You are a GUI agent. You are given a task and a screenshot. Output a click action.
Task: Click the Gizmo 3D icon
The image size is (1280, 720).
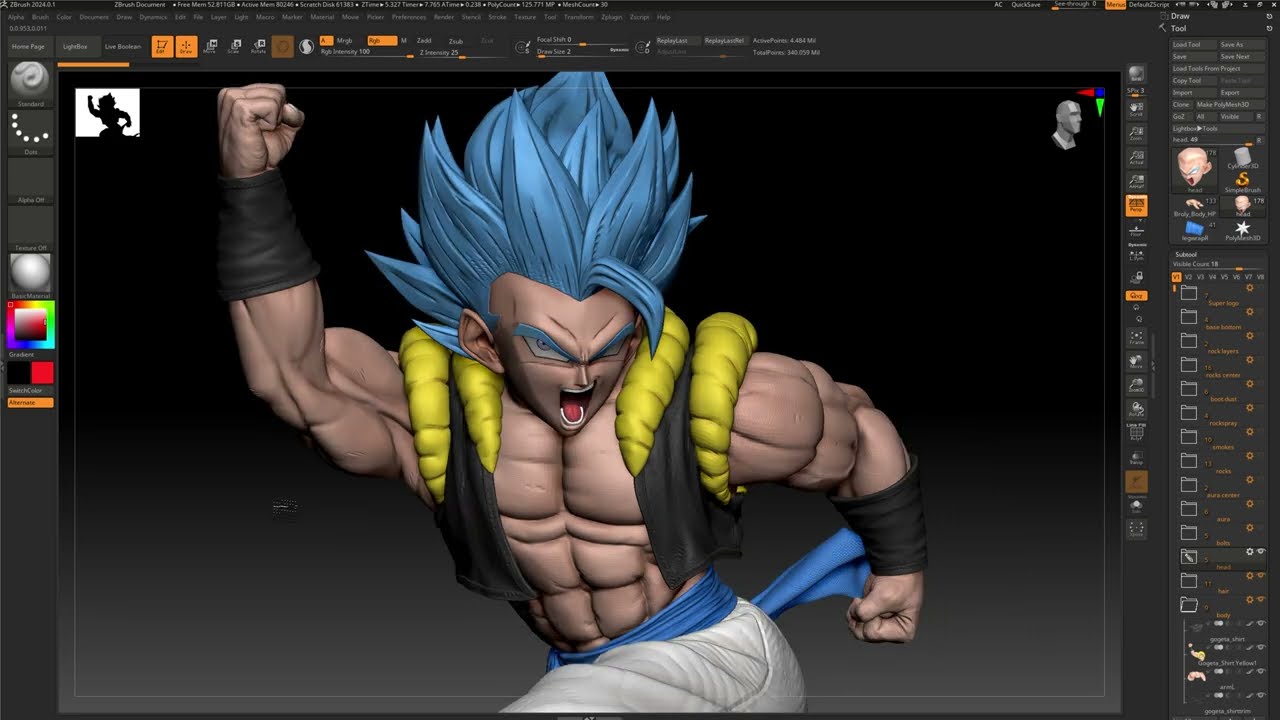click(283, 46)
